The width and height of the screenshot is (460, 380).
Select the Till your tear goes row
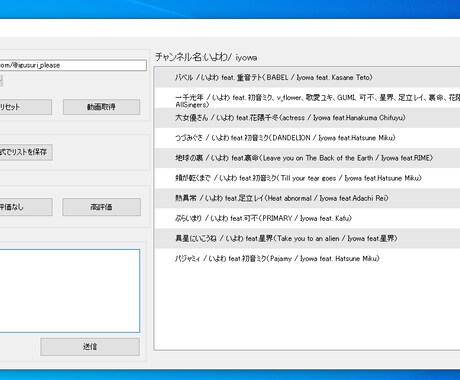tap(307, 178)
